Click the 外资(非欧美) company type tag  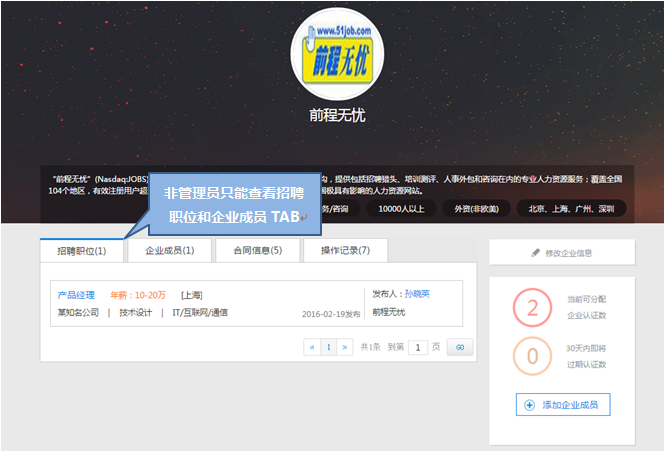point(476,209)
